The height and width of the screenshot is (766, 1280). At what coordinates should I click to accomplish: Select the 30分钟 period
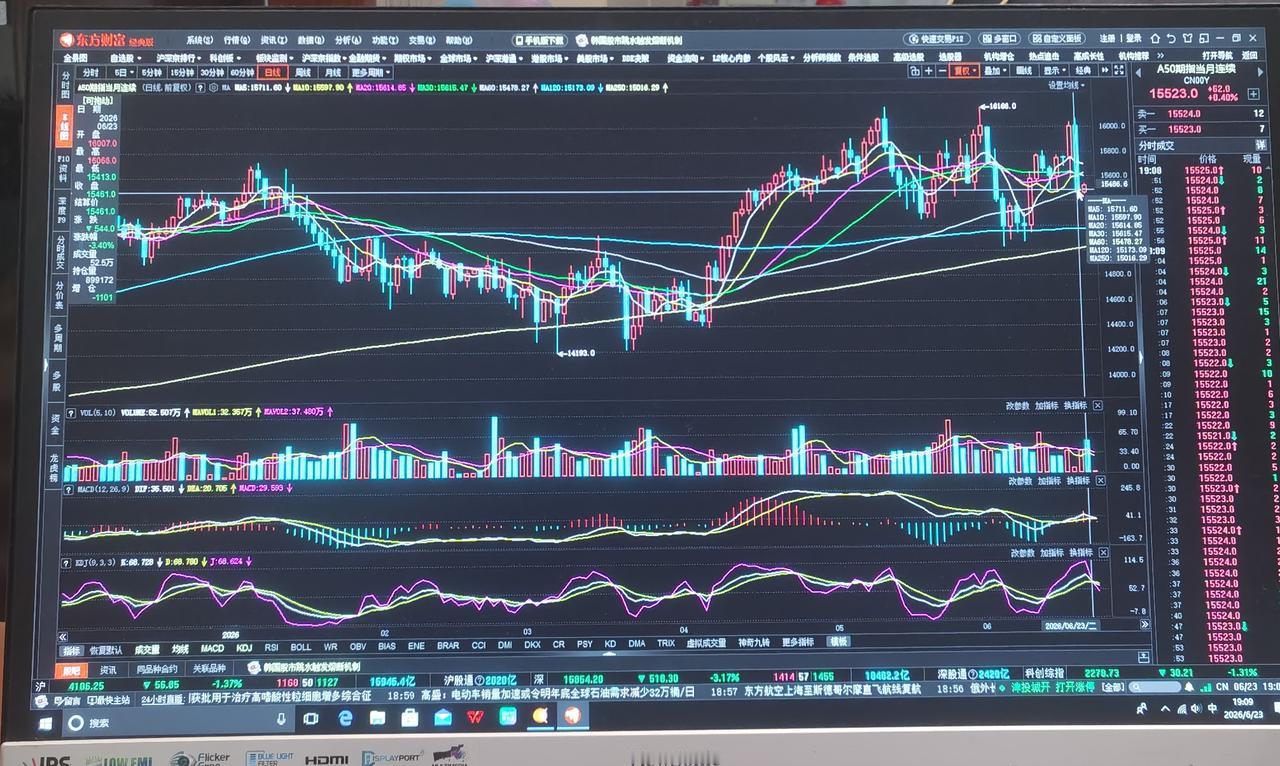211,72
